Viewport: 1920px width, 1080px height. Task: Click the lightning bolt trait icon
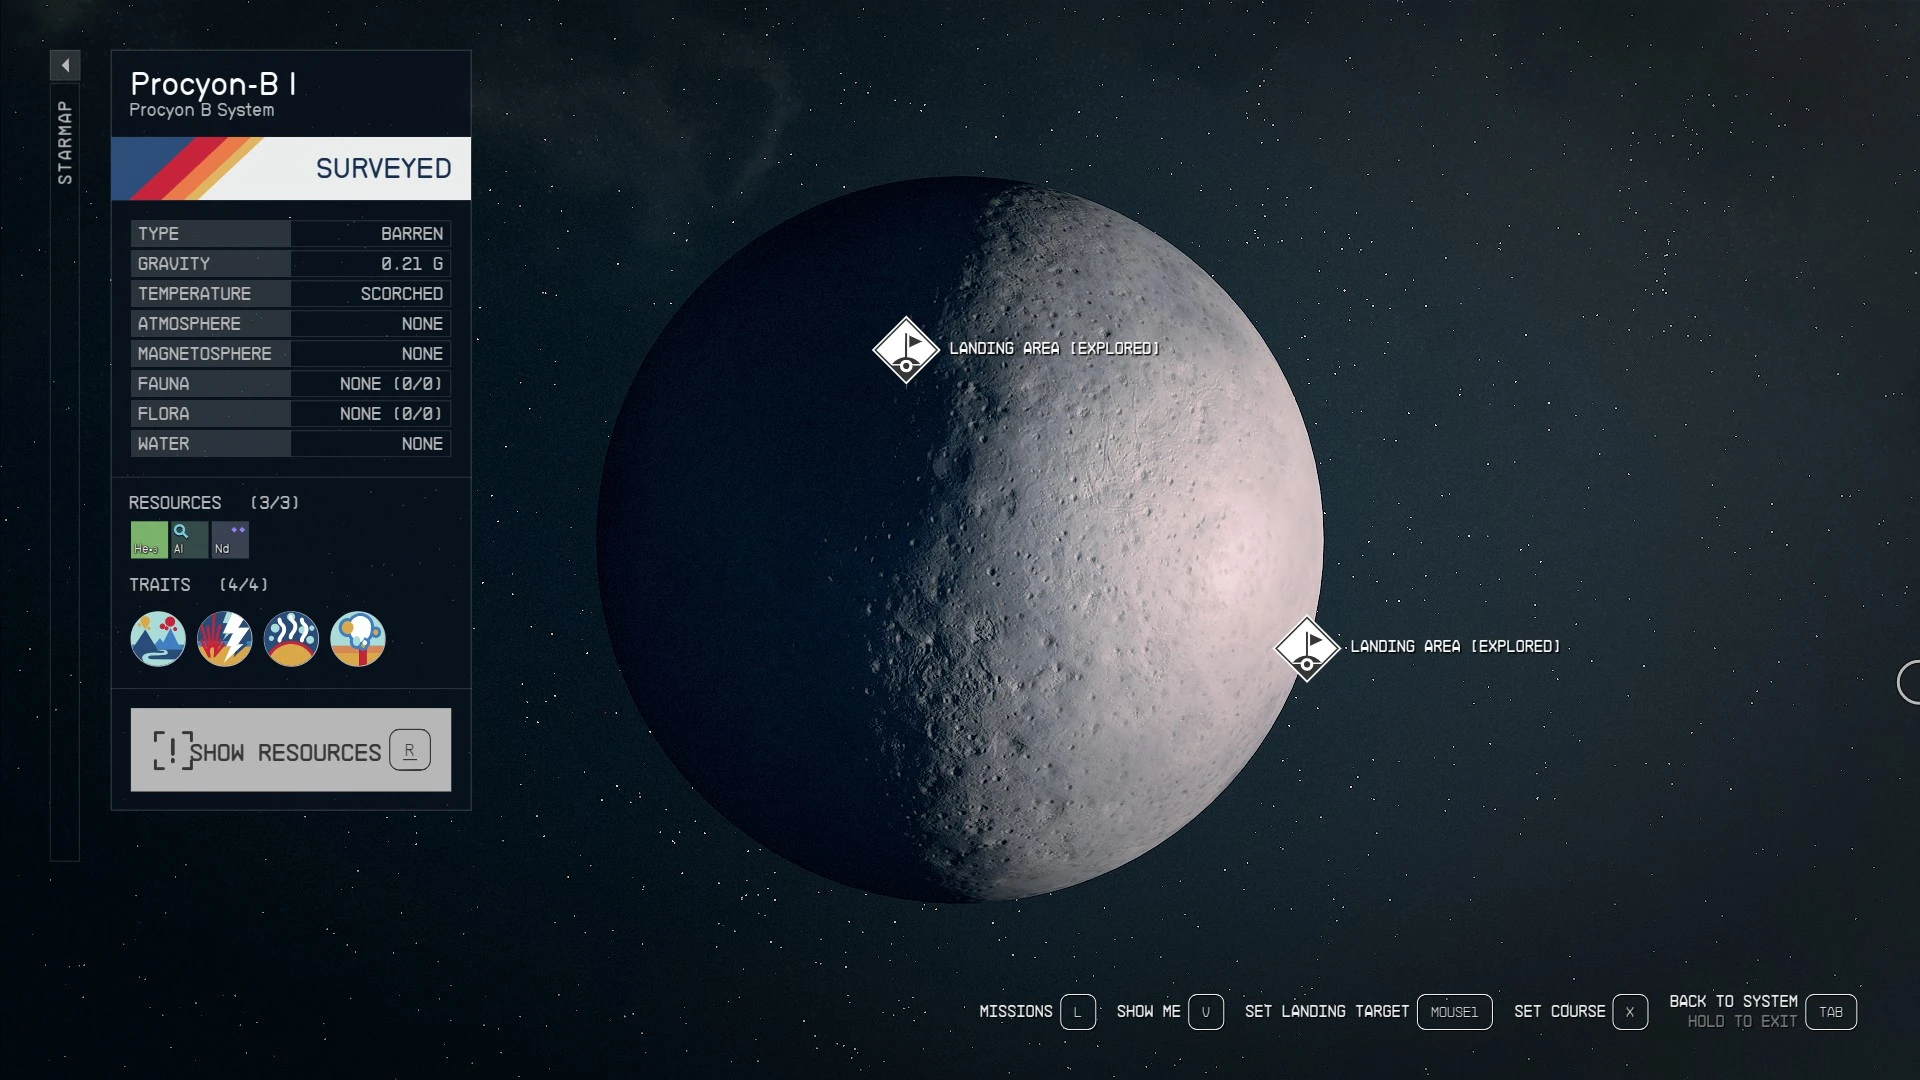click(x=225, y=639)
